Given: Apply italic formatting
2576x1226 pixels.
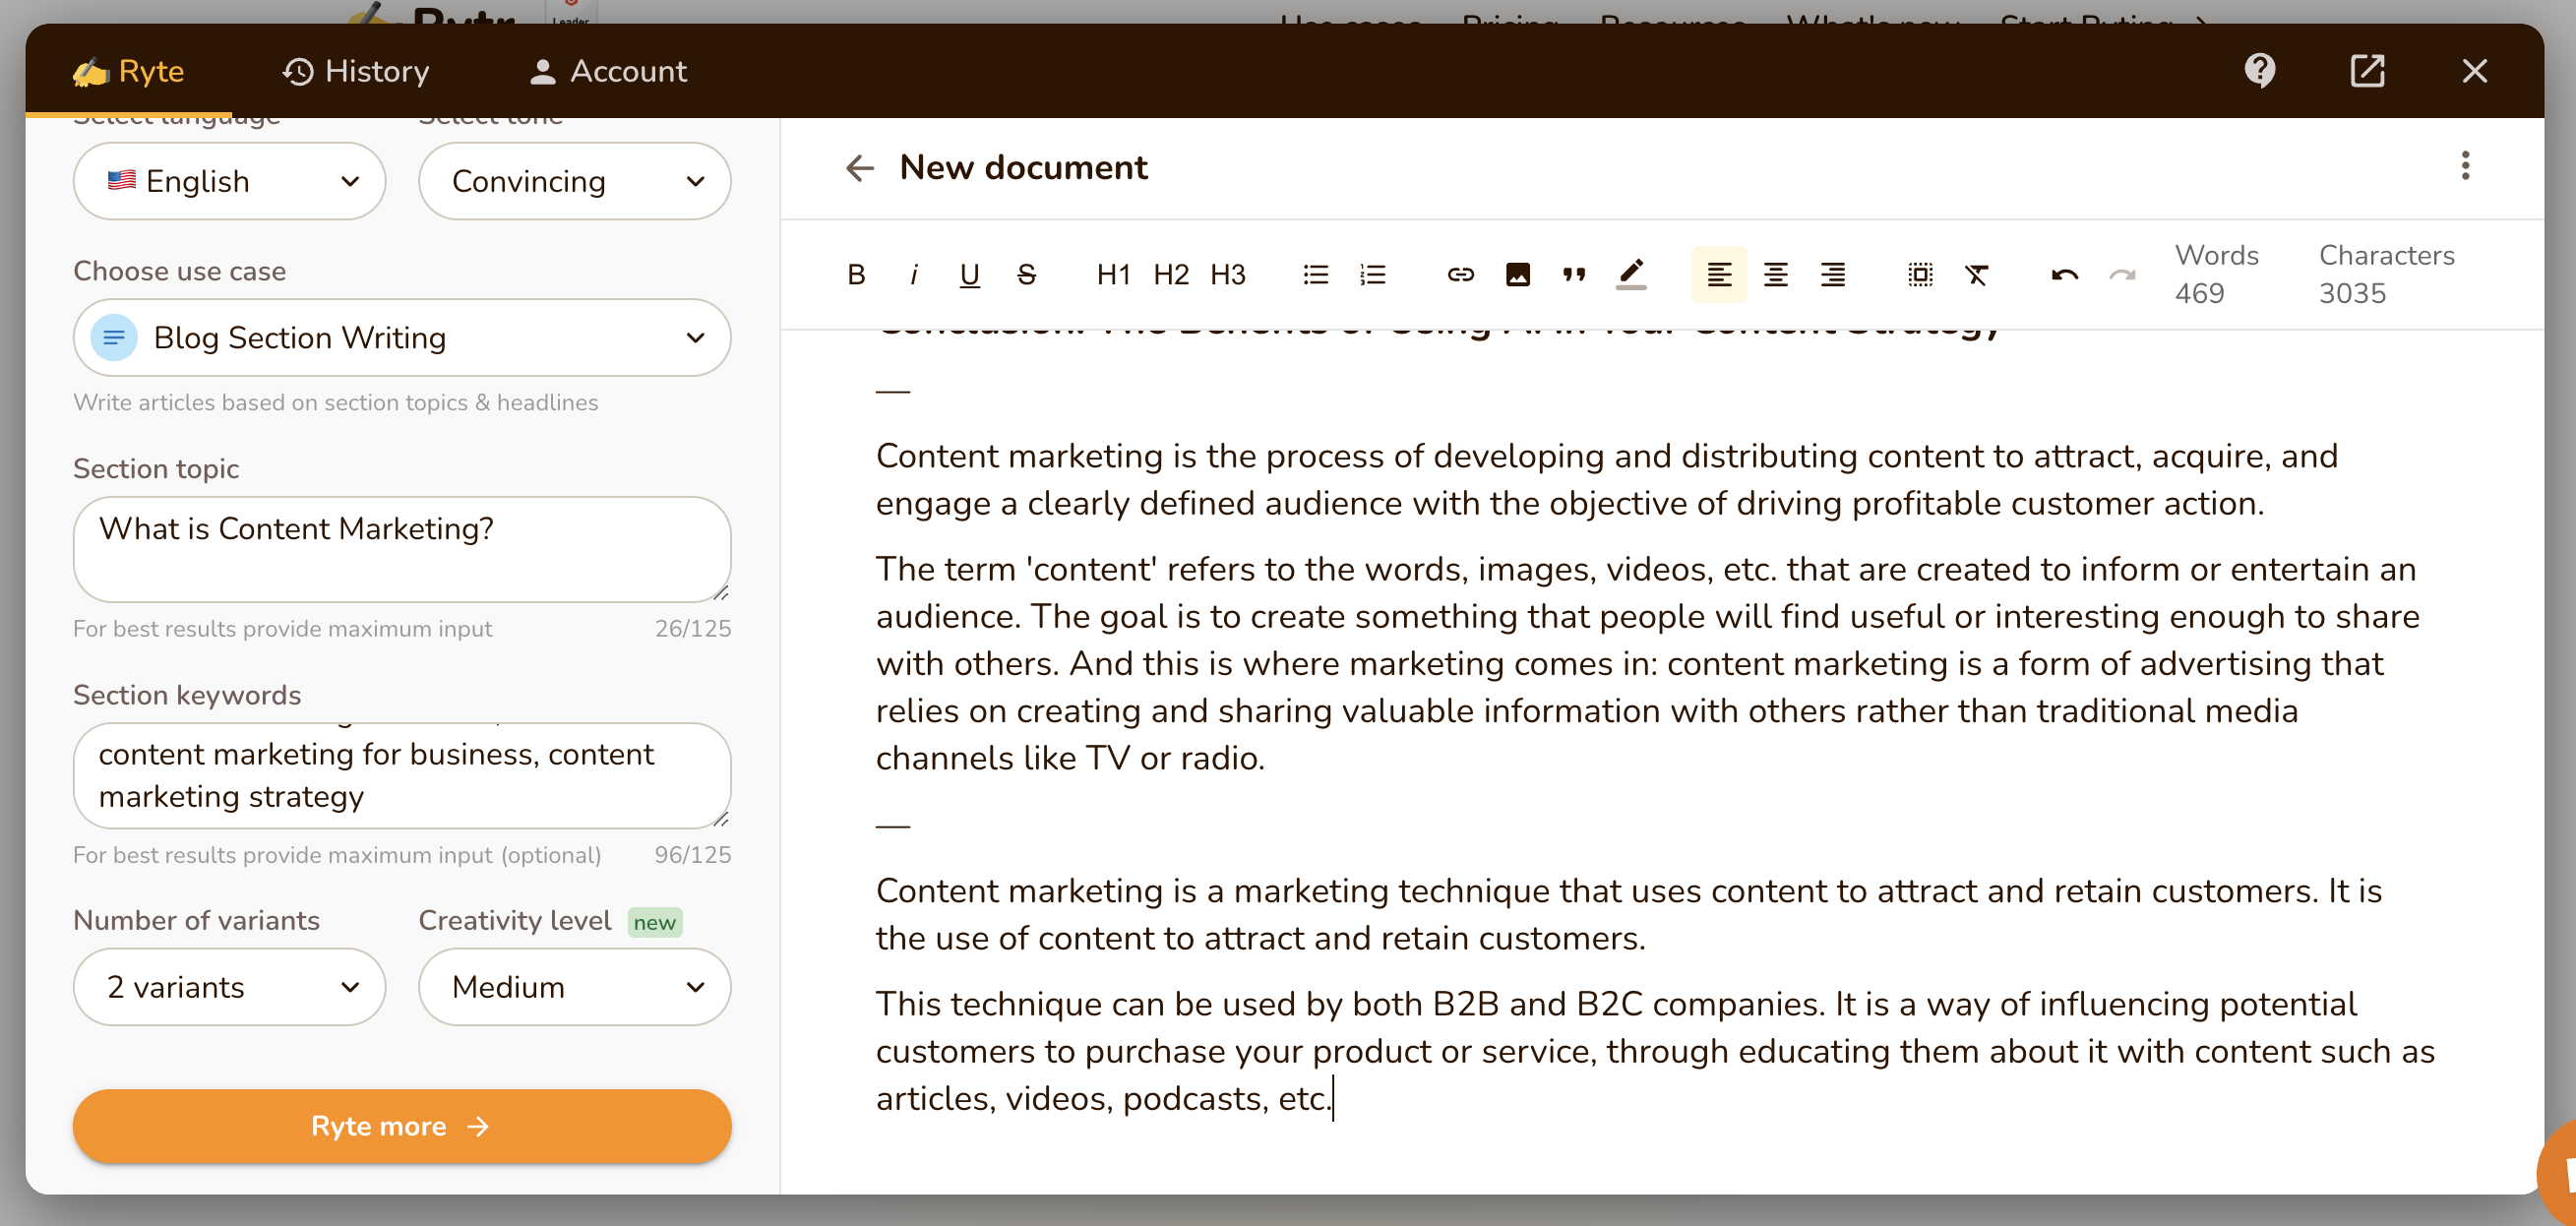Looking at the screenshot, I should pyautogui.click(x=913, y=274).
